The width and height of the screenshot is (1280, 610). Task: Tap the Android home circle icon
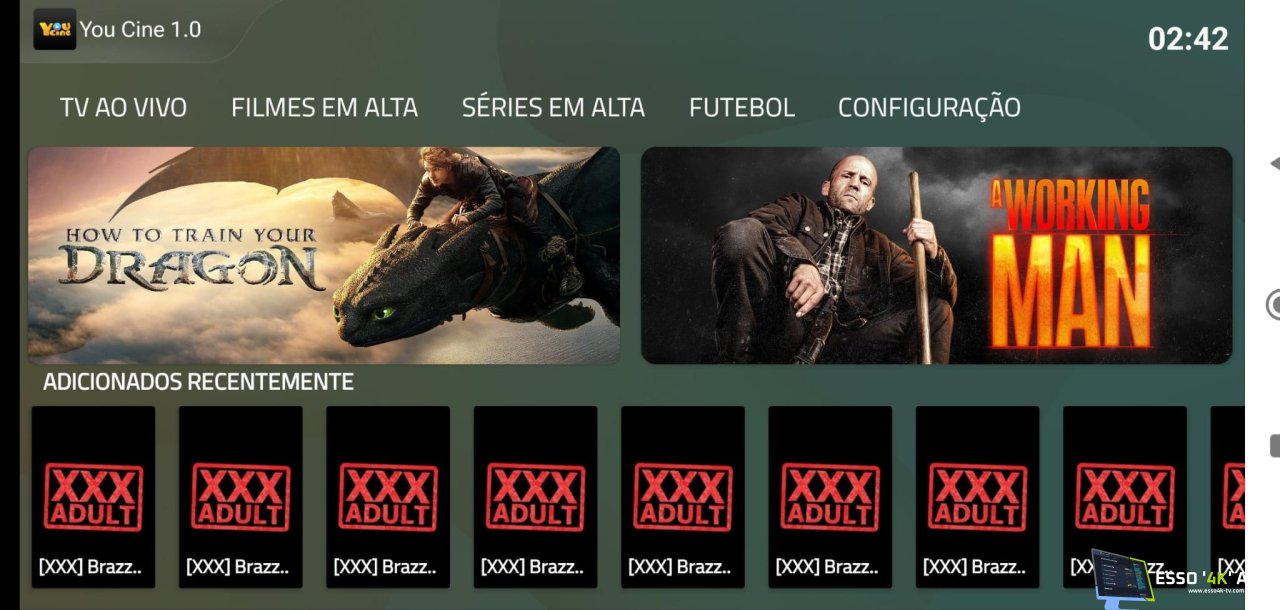1273,304
